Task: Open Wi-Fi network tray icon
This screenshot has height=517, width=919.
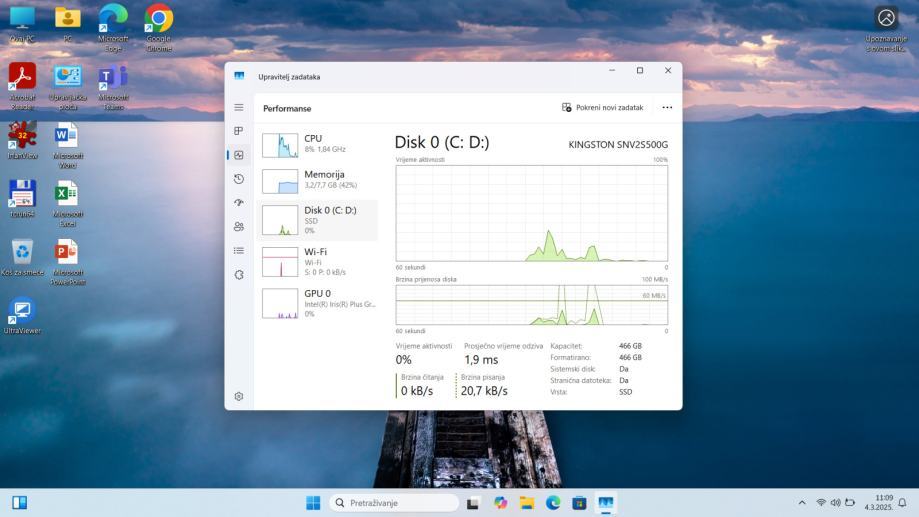Action: coord(821,502)
